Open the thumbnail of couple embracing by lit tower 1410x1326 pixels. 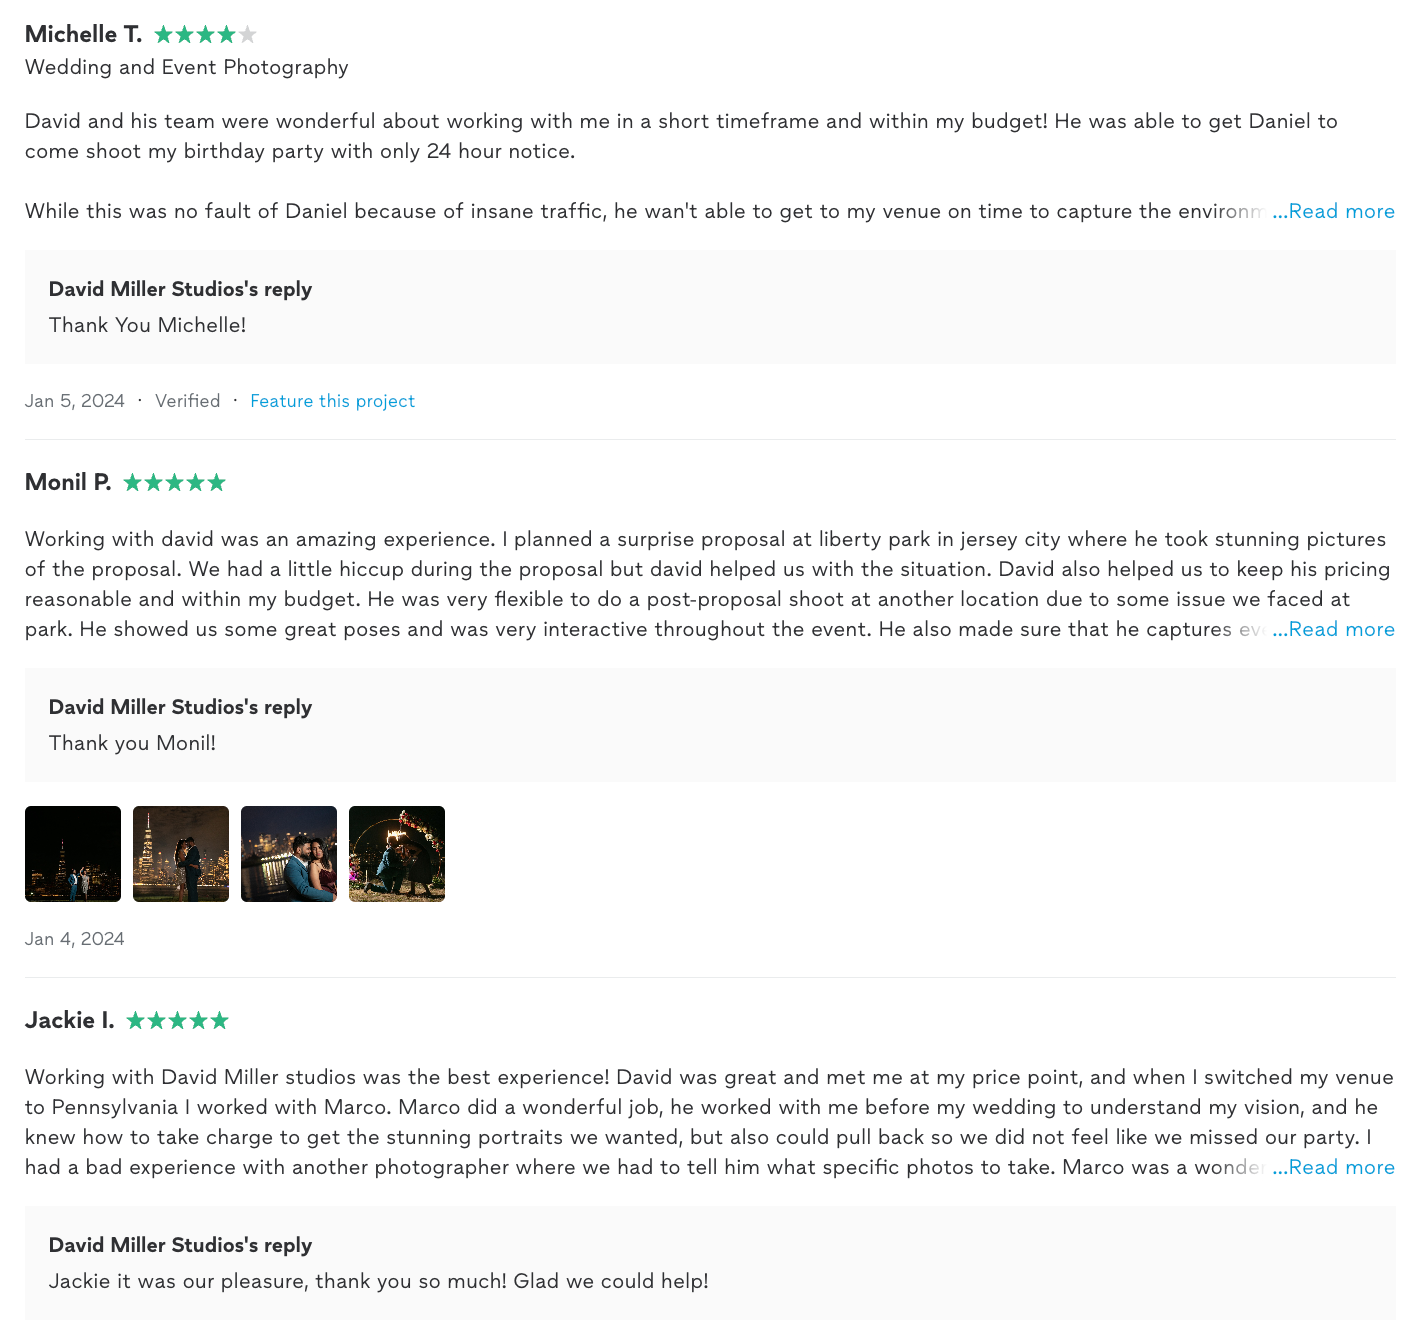[181, 854]
